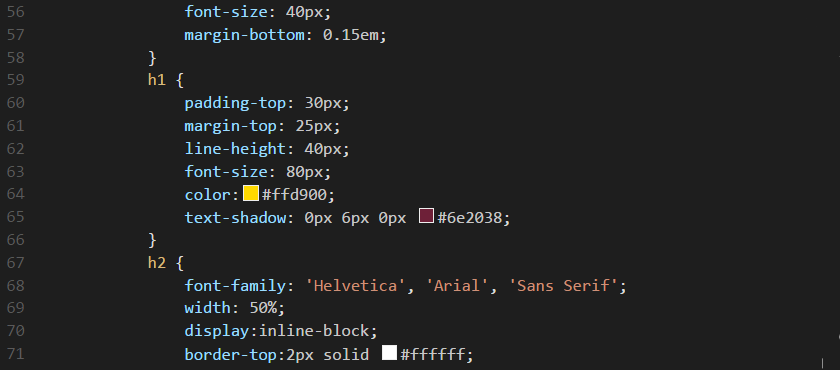Select line number 71
This screenshot has width=840, height=370.
pos(16,354)
